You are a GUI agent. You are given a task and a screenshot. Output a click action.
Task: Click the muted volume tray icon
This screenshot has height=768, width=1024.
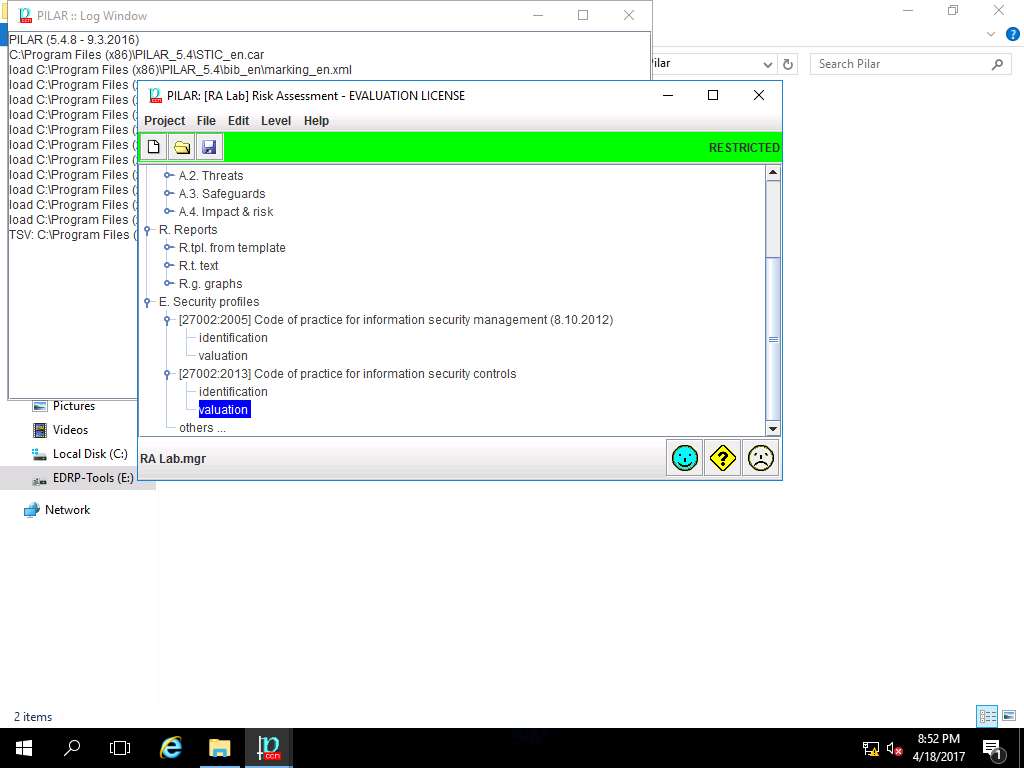point(895,749)
